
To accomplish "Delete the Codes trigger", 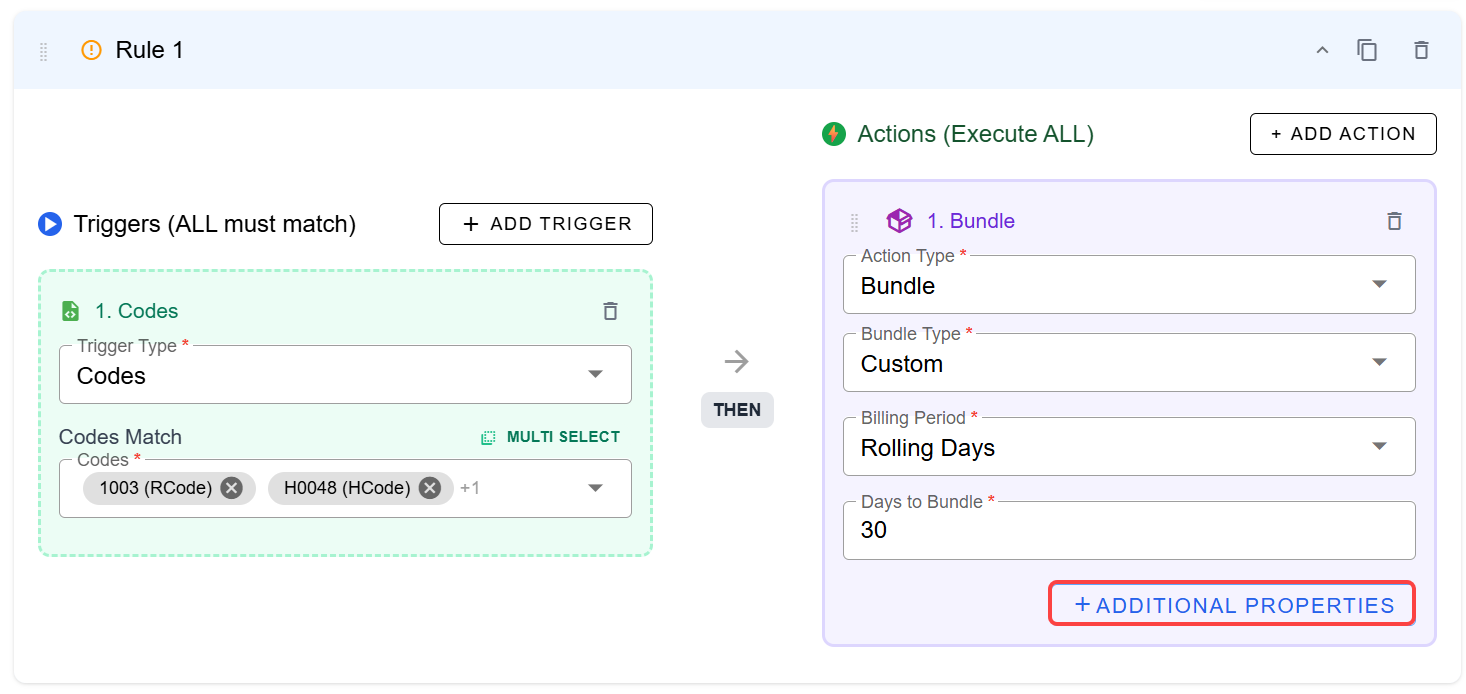I will tap(610, 311).
